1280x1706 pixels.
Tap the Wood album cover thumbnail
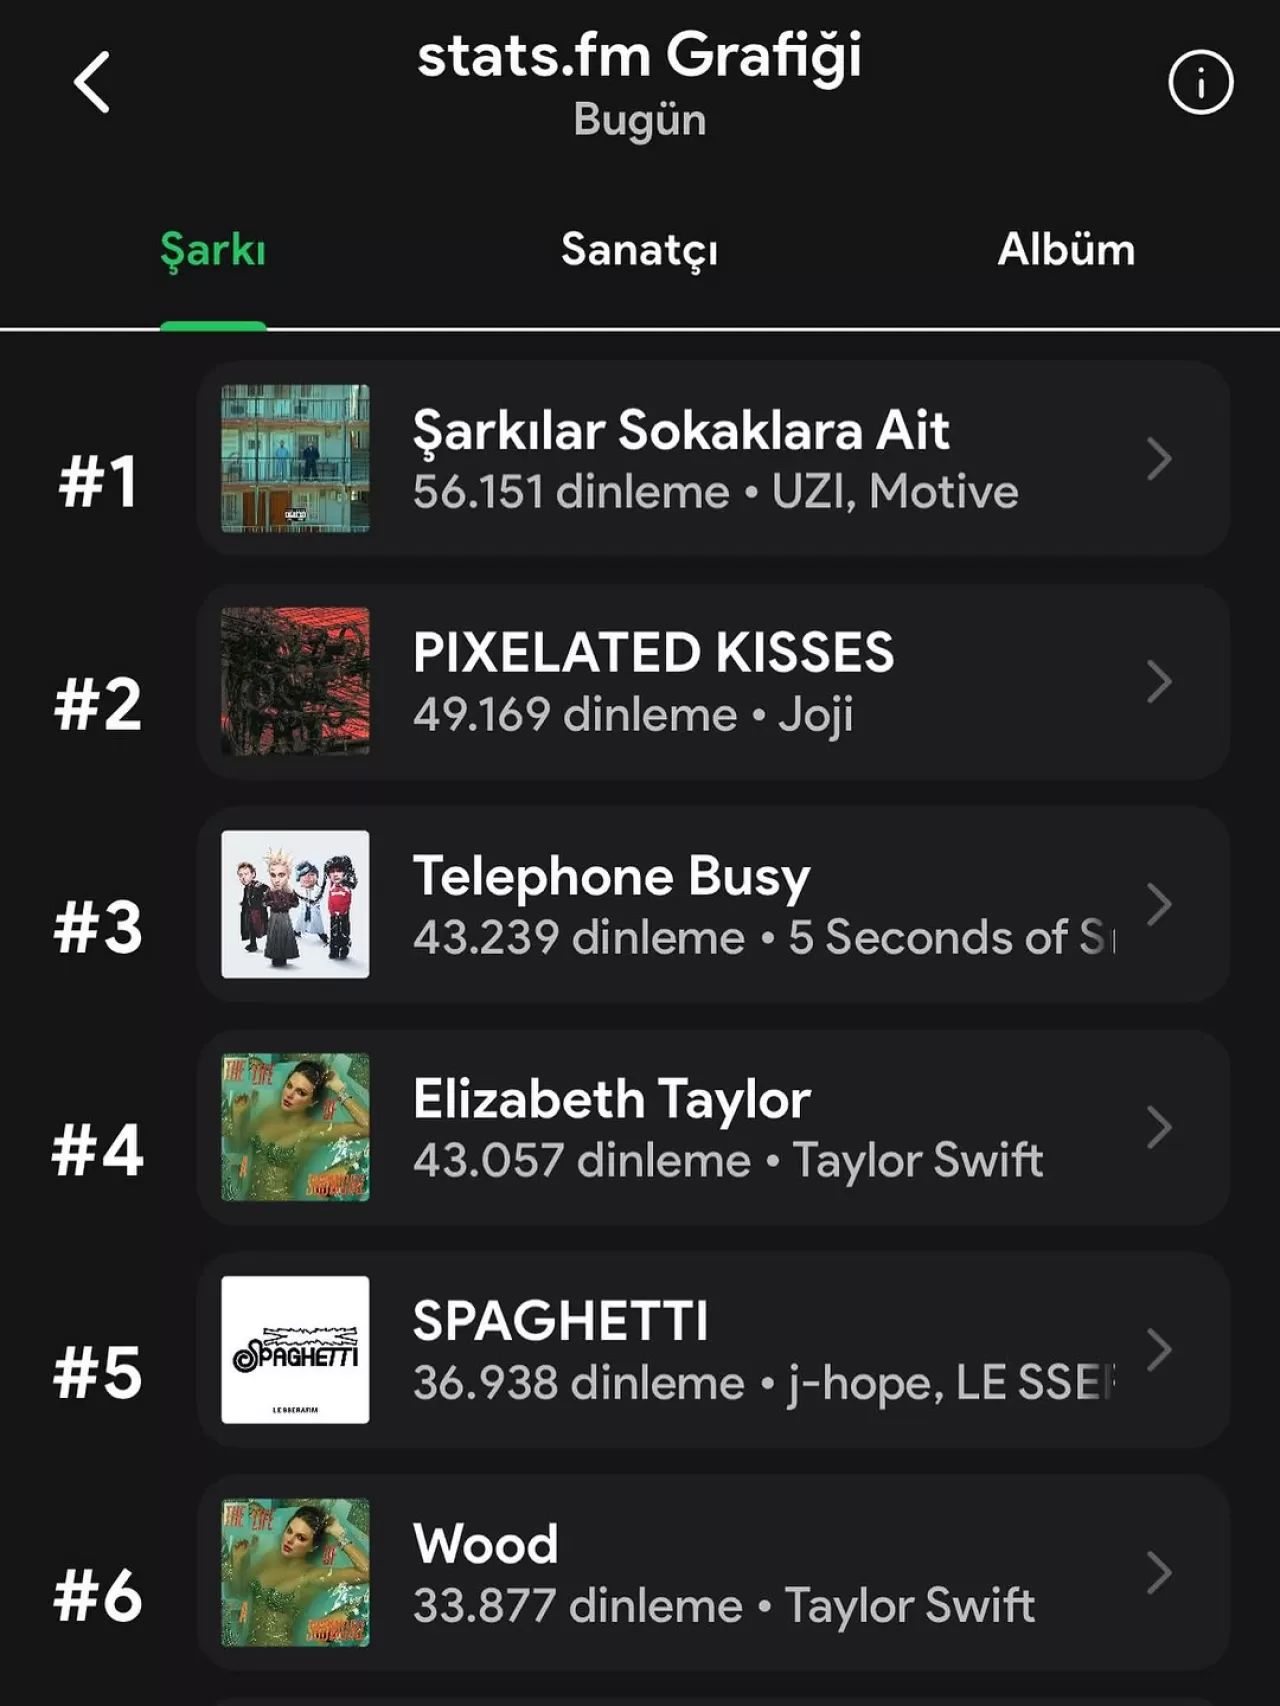(295, 1573)
